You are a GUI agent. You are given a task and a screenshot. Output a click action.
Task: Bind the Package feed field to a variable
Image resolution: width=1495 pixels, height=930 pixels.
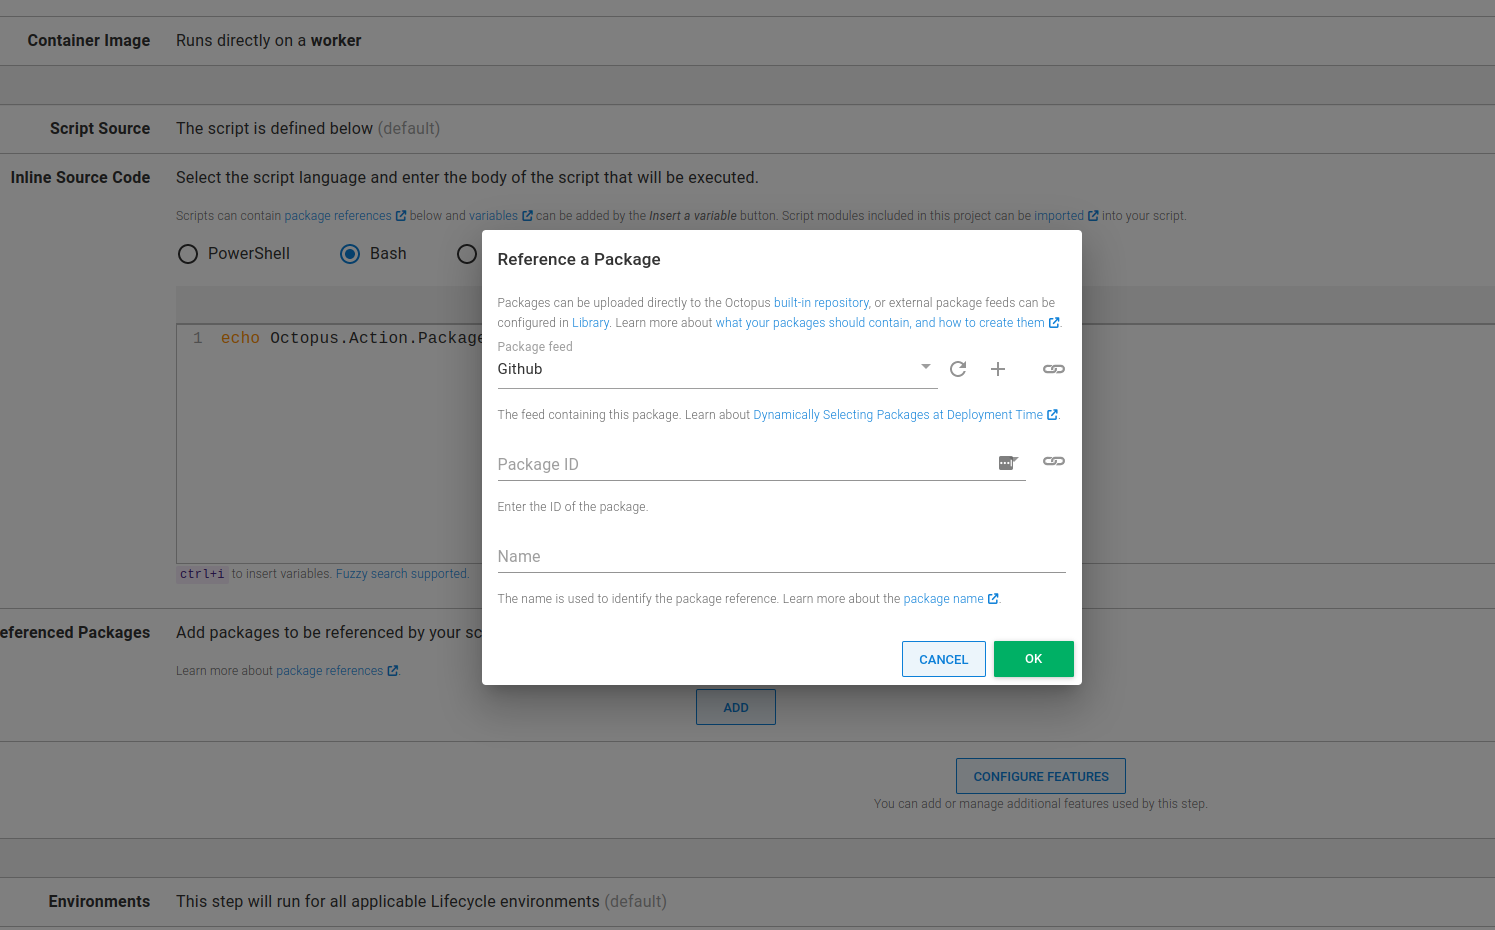pos(1053,369)
